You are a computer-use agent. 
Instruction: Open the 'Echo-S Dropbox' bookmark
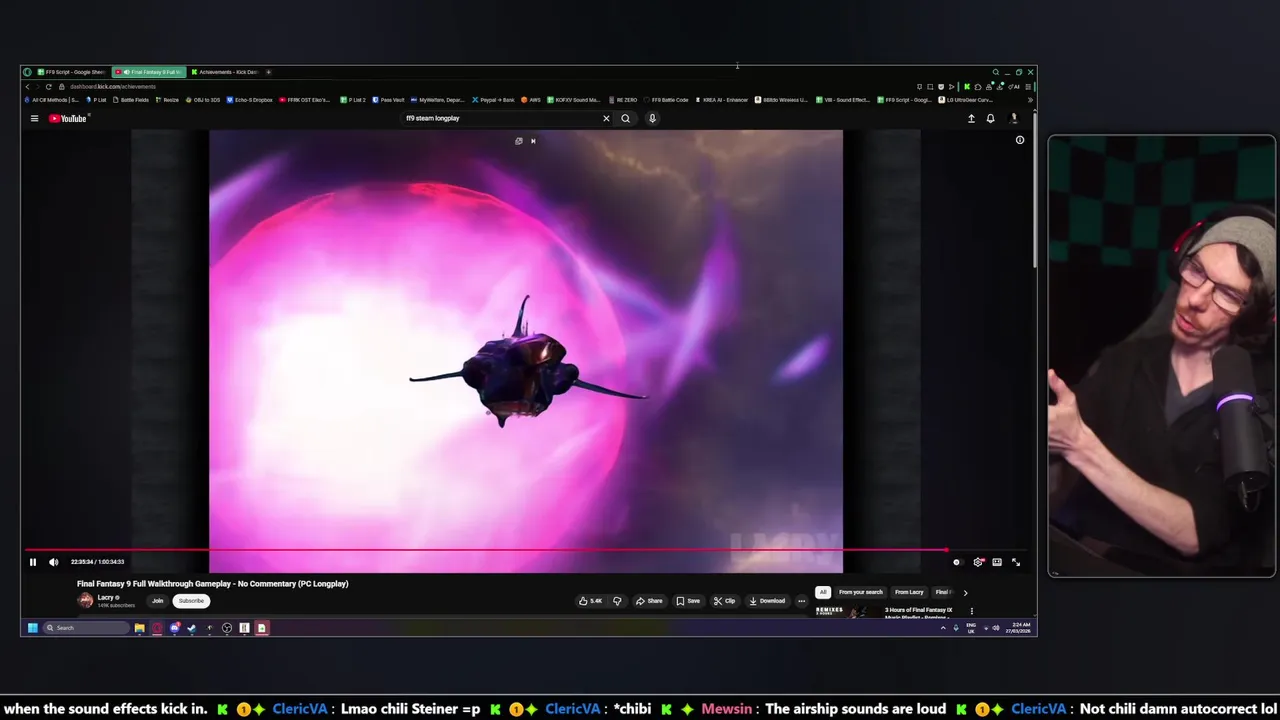(x=250, y=100)
